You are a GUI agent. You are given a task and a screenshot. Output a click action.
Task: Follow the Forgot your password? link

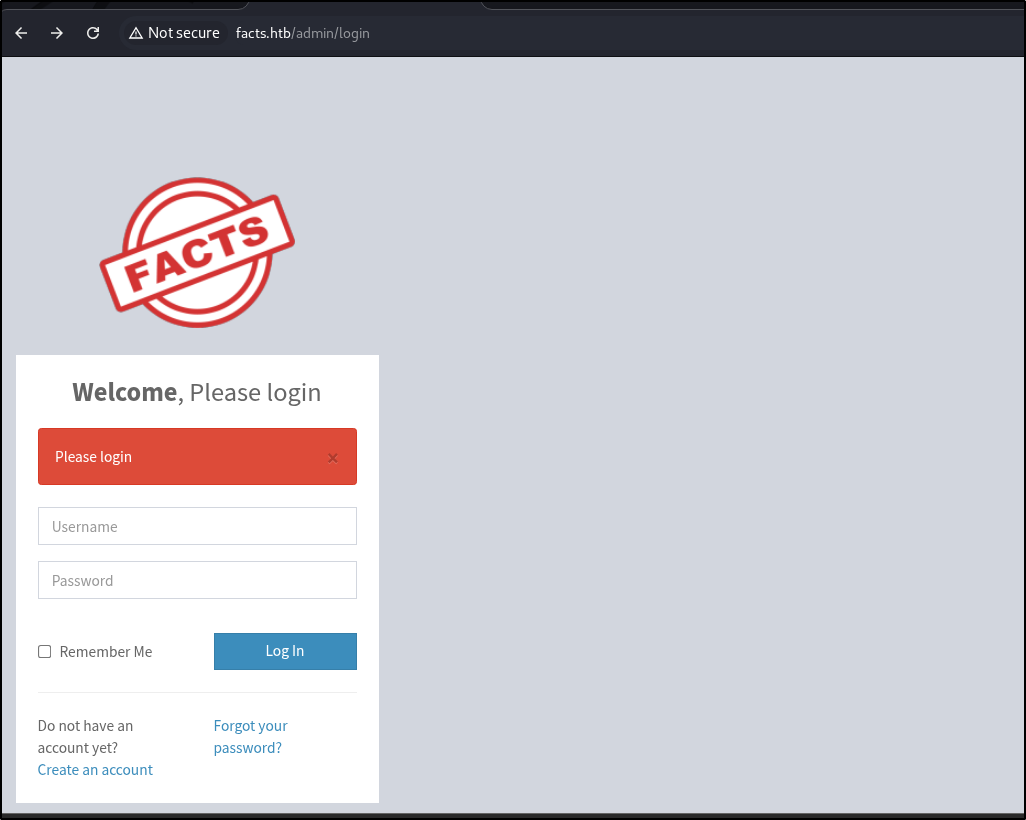click(x=251, y=736)
